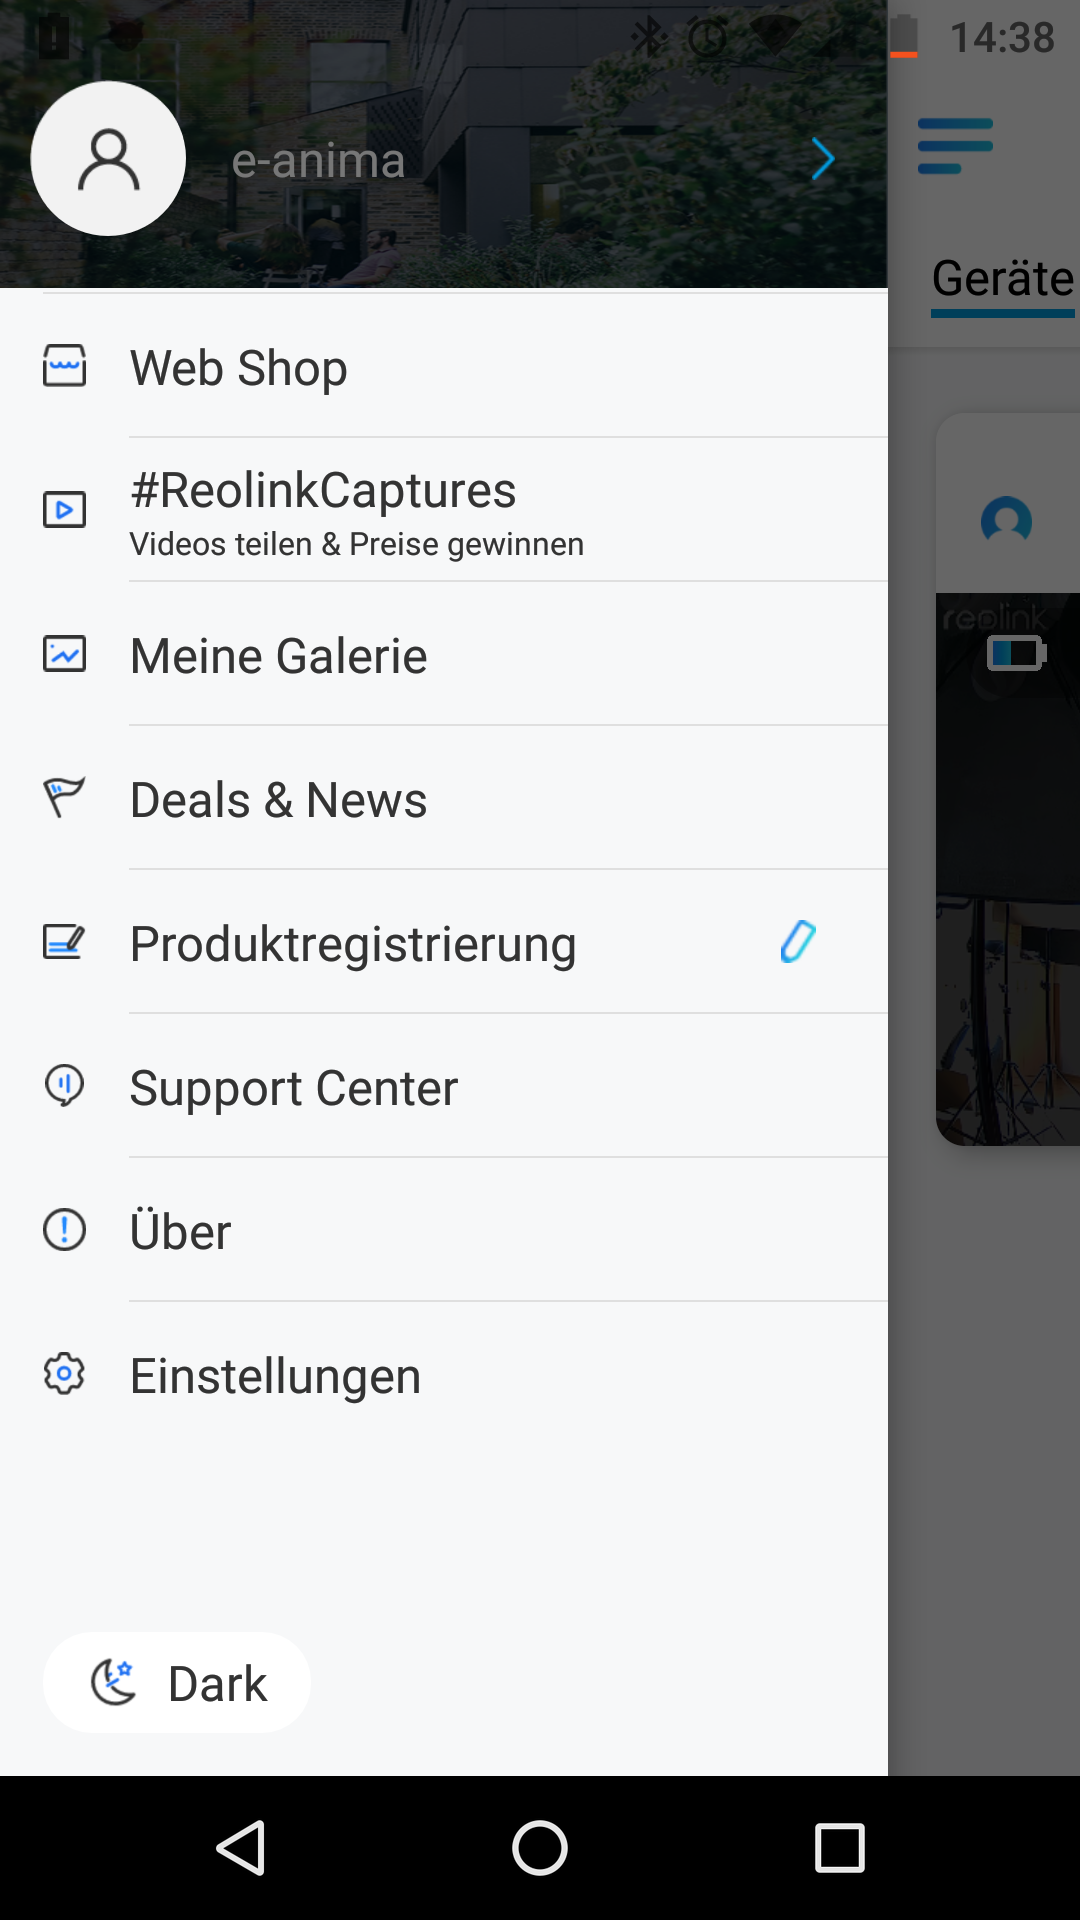Viewport: 1080px width, 1920px height.
Task: Click the Meine Galerie picture icon
Action: pyautogui.click(x=64, y=654)
